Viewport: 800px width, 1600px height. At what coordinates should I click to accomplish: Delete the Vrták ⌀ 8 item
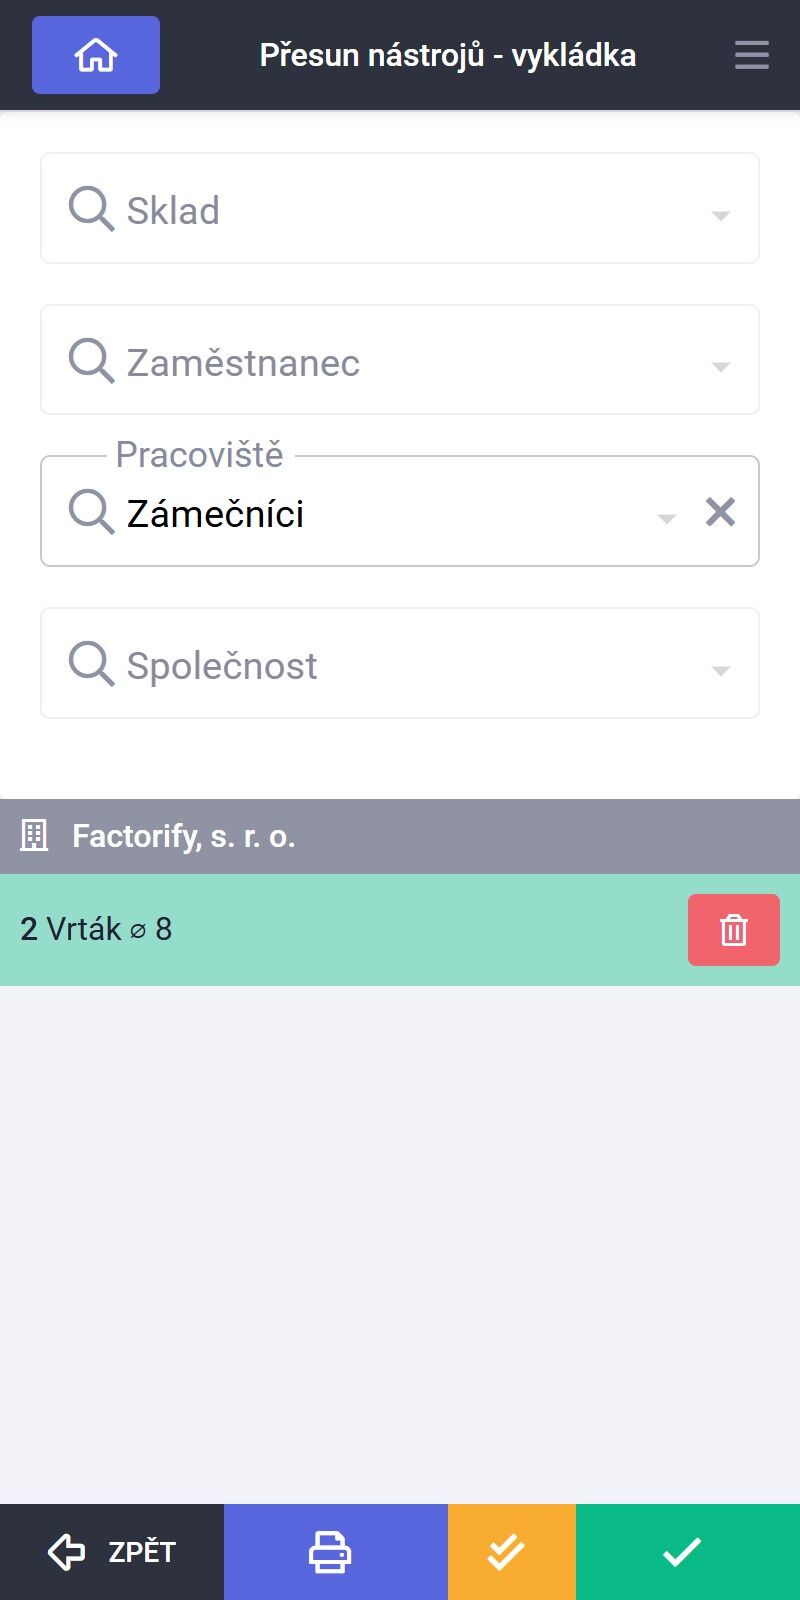(734, 930)
